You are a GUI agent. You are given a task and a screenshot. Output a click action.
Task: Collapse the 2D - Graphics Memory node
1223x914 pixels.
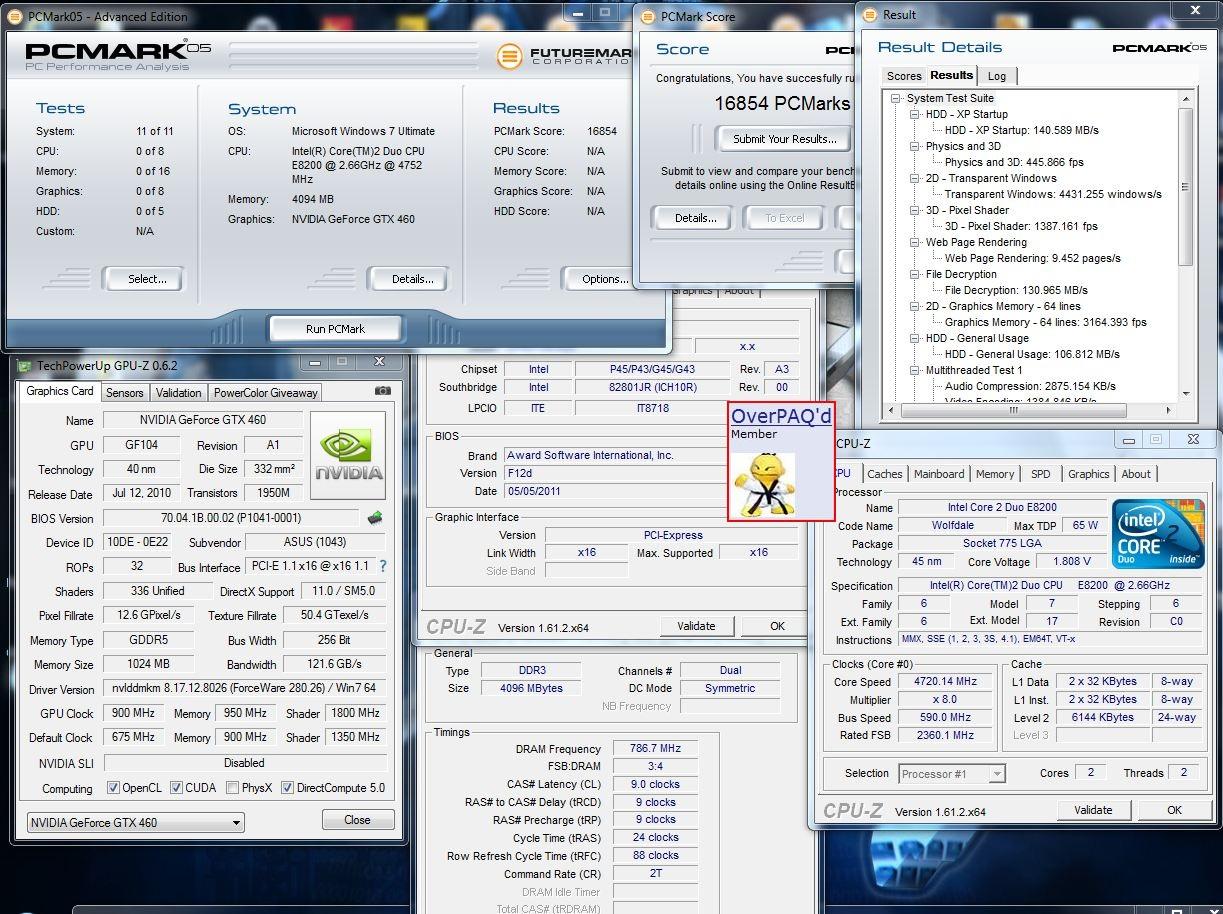914,306
